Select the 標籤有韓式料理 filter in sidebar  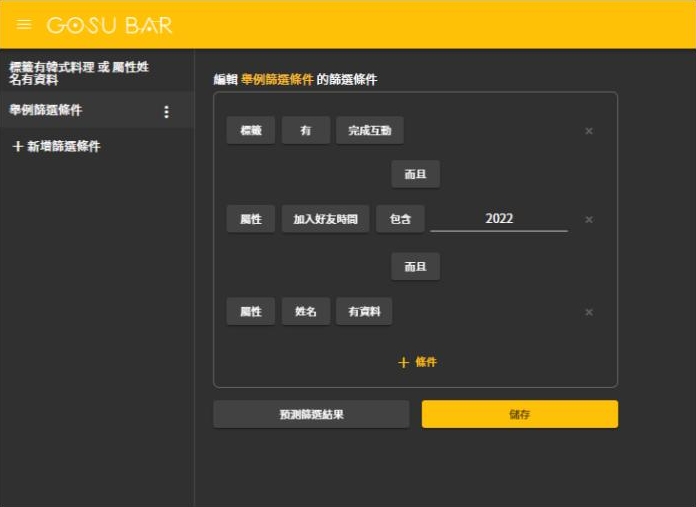[x=80, y=73]
